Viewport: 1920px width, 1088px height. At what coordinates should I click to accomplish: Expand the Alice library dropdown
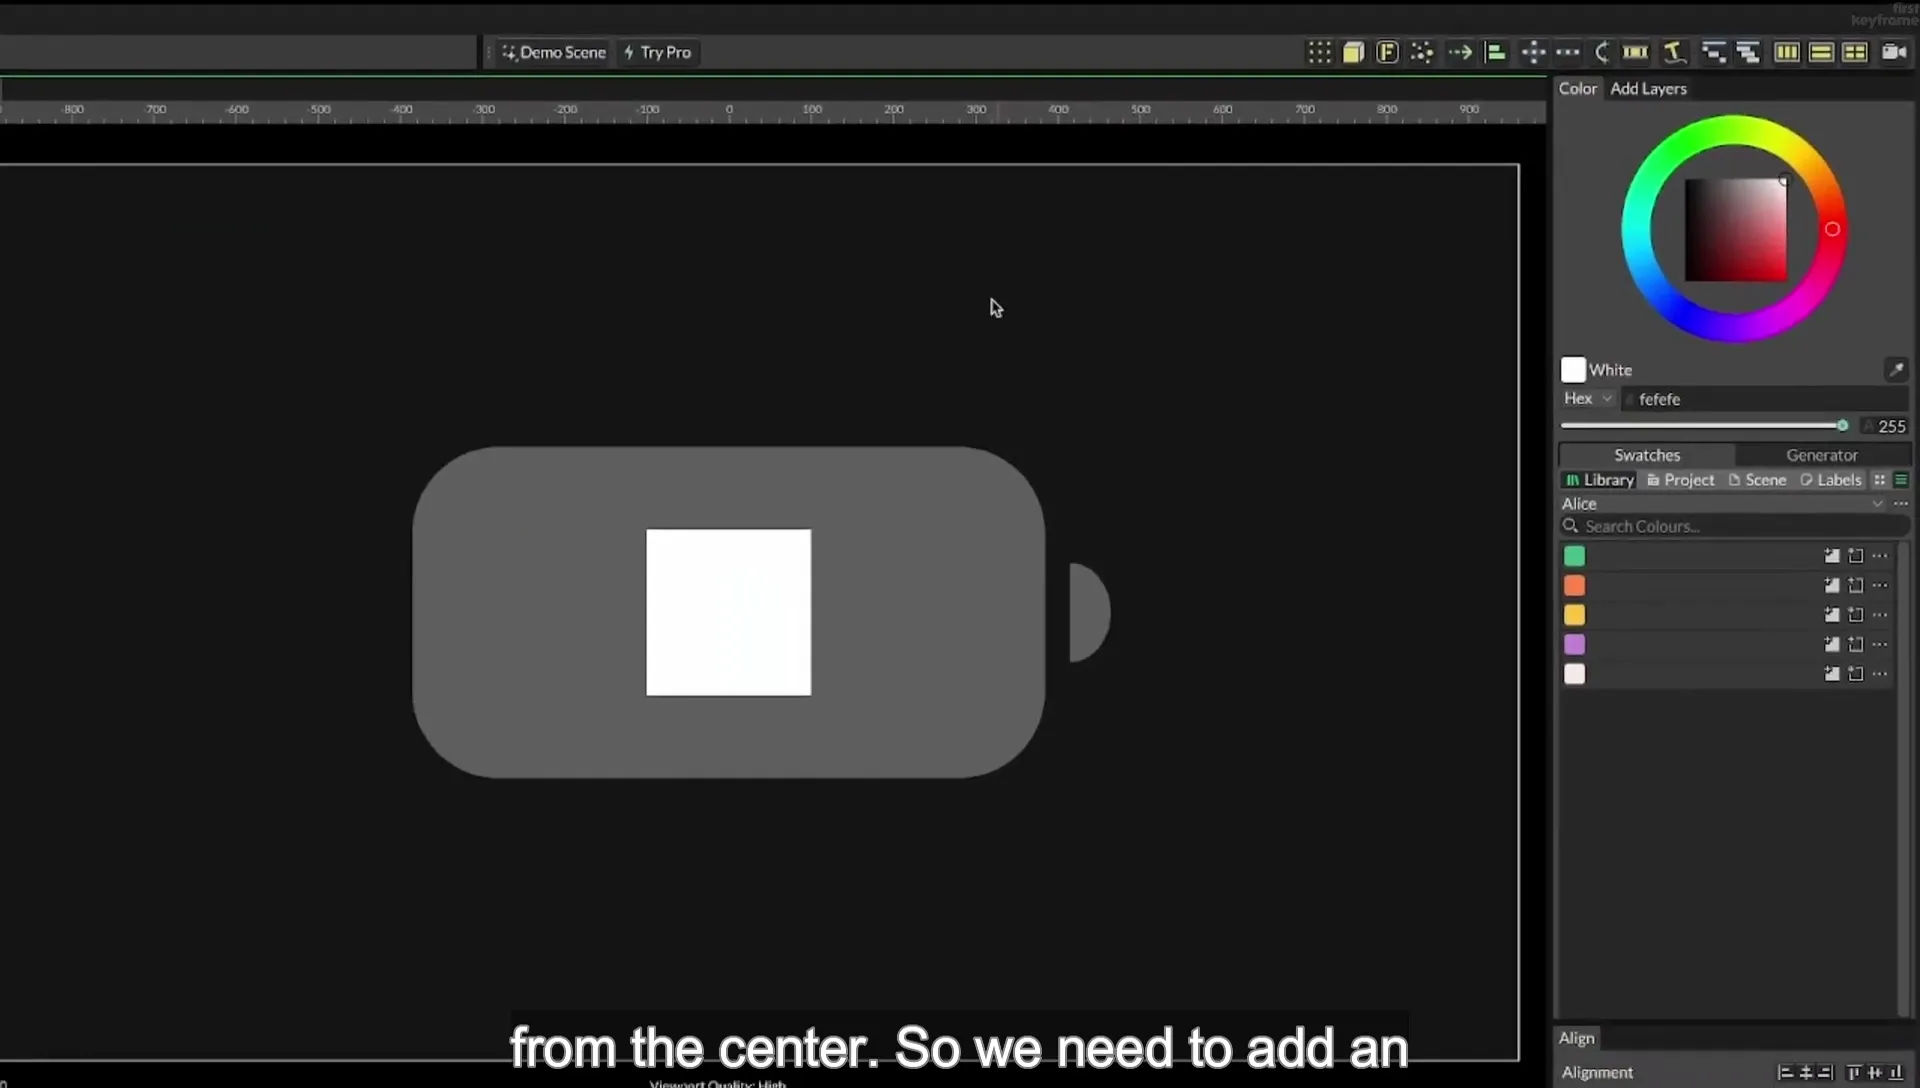1877,504
